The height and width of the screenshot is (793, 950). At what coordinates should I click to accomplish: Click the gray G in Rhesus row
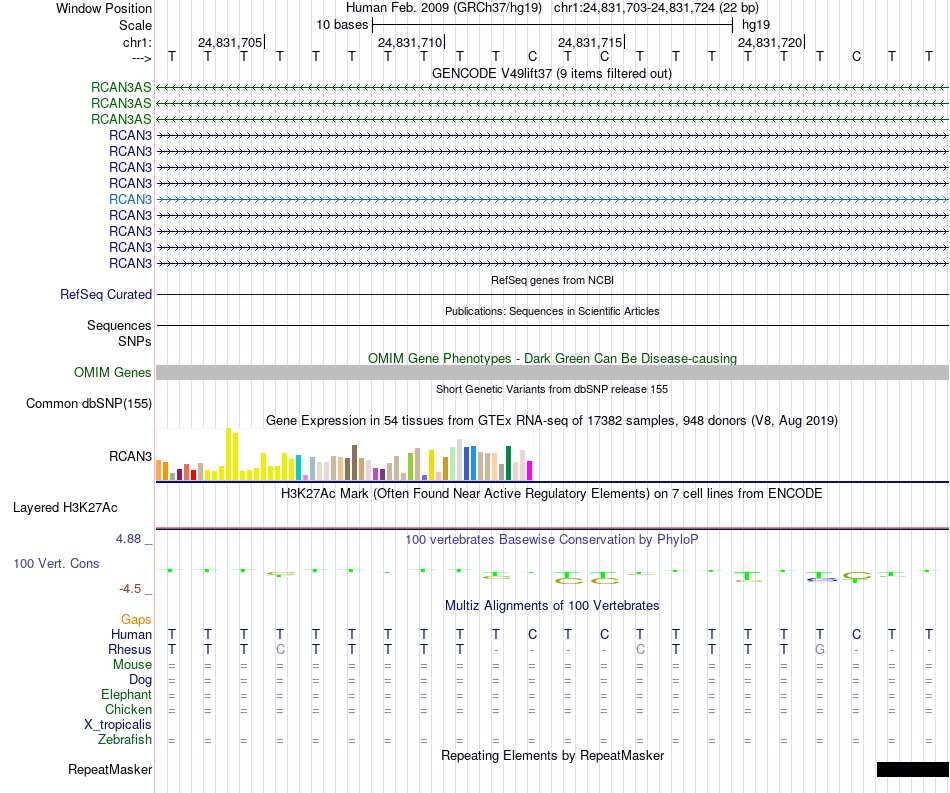pyautogui.click(x=820, y=649)
